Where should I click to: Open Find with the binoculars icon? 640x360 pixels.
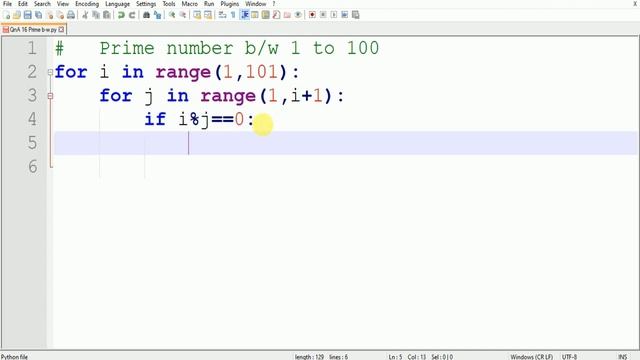(146, 15)
